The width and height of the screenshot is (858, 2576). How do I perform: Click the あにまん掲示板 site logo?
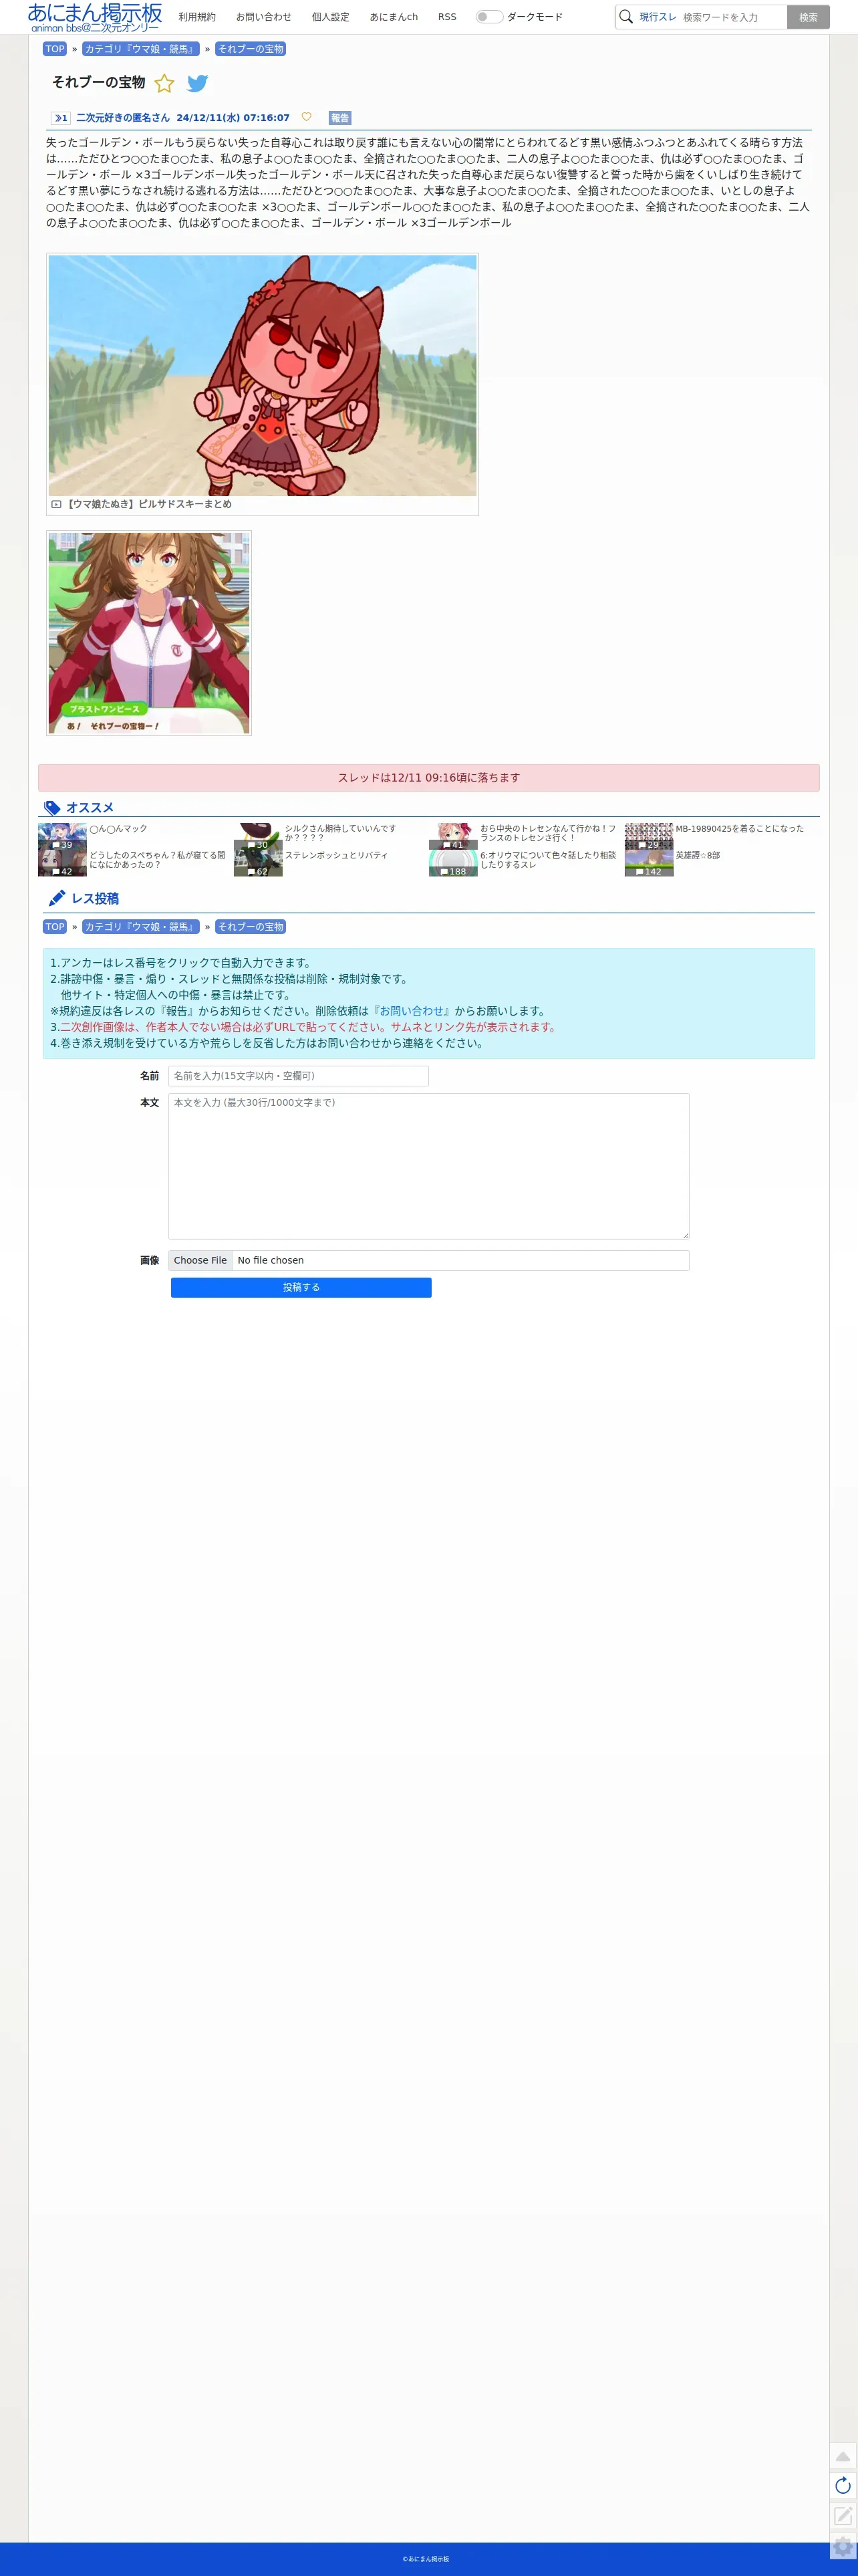point(95,17)
